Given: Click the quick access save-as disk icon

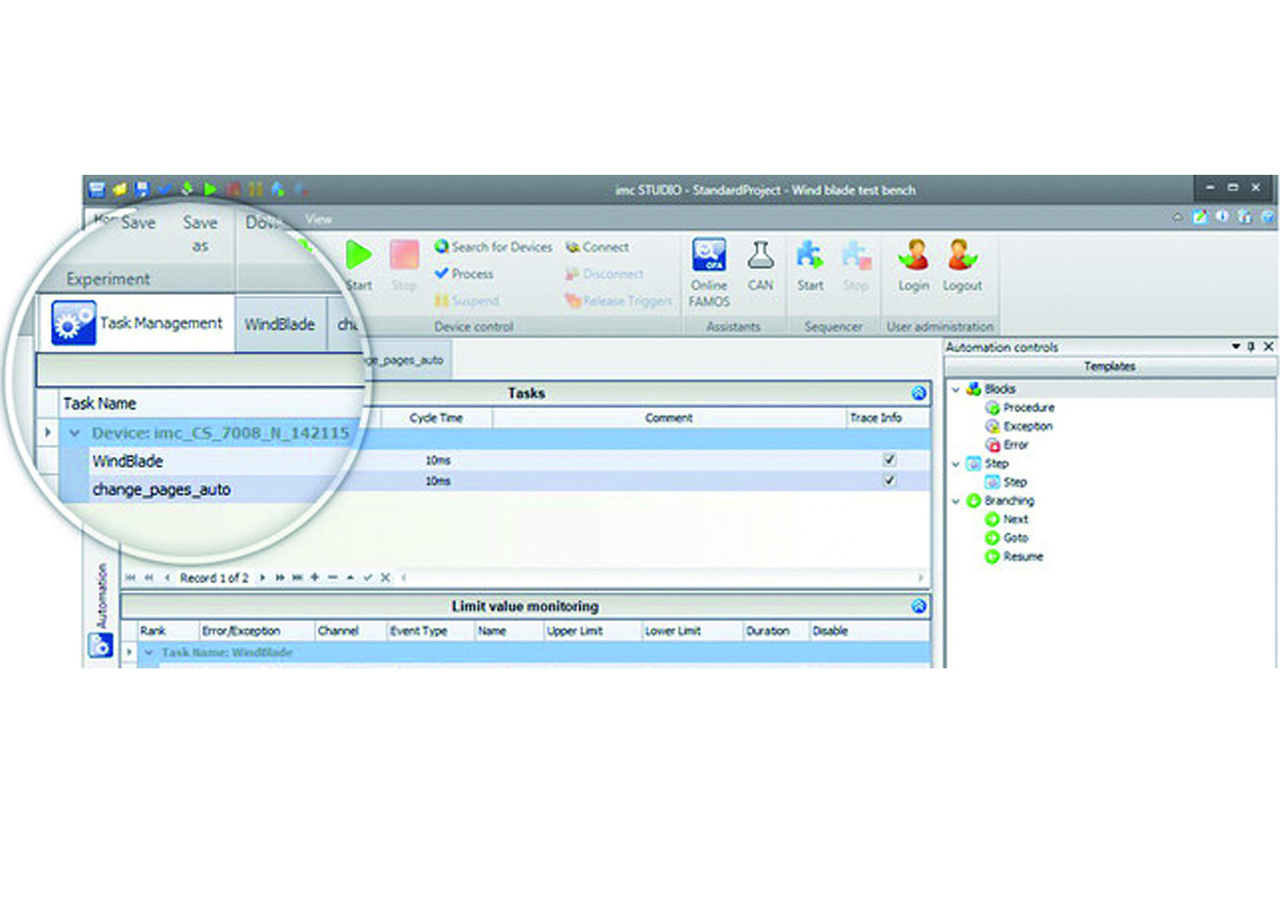Looking at the screenshot, I should (142, 189).
